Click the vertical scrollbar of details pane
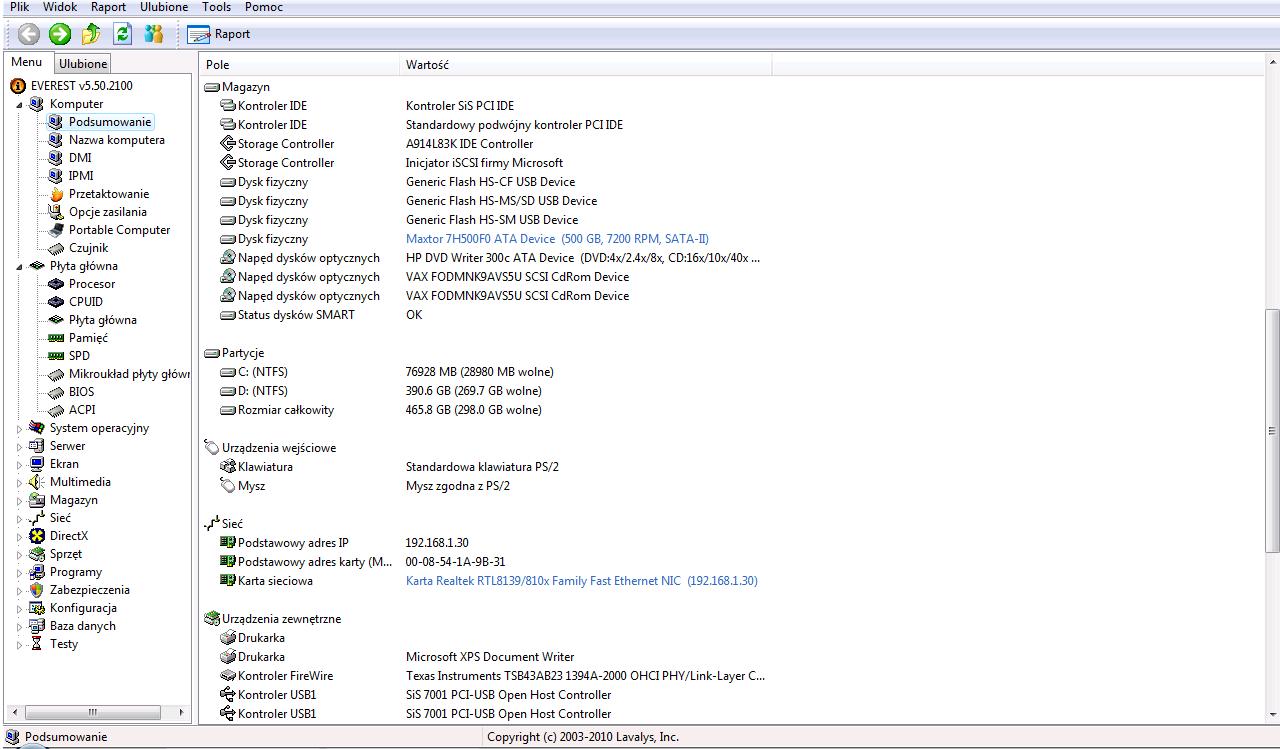This screenshot has width=1280, height=749. click(1272, 430)
